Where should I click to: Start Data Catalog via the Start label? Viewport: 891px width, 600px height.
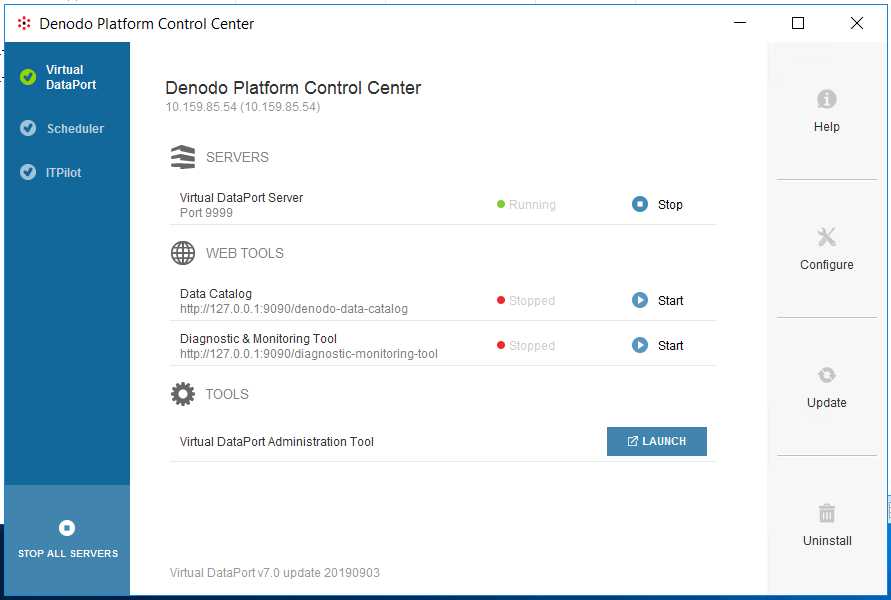671,301
